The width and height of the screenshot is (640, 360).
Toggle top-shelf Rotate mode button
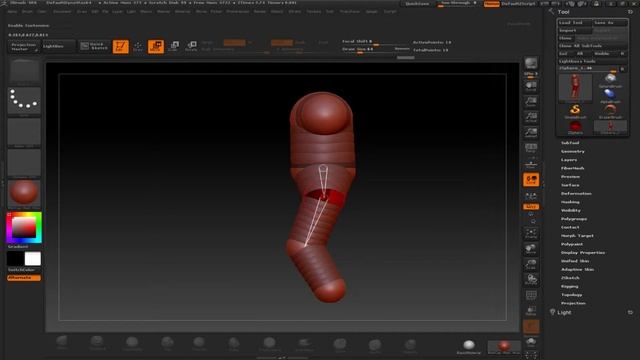coord(191,46)
